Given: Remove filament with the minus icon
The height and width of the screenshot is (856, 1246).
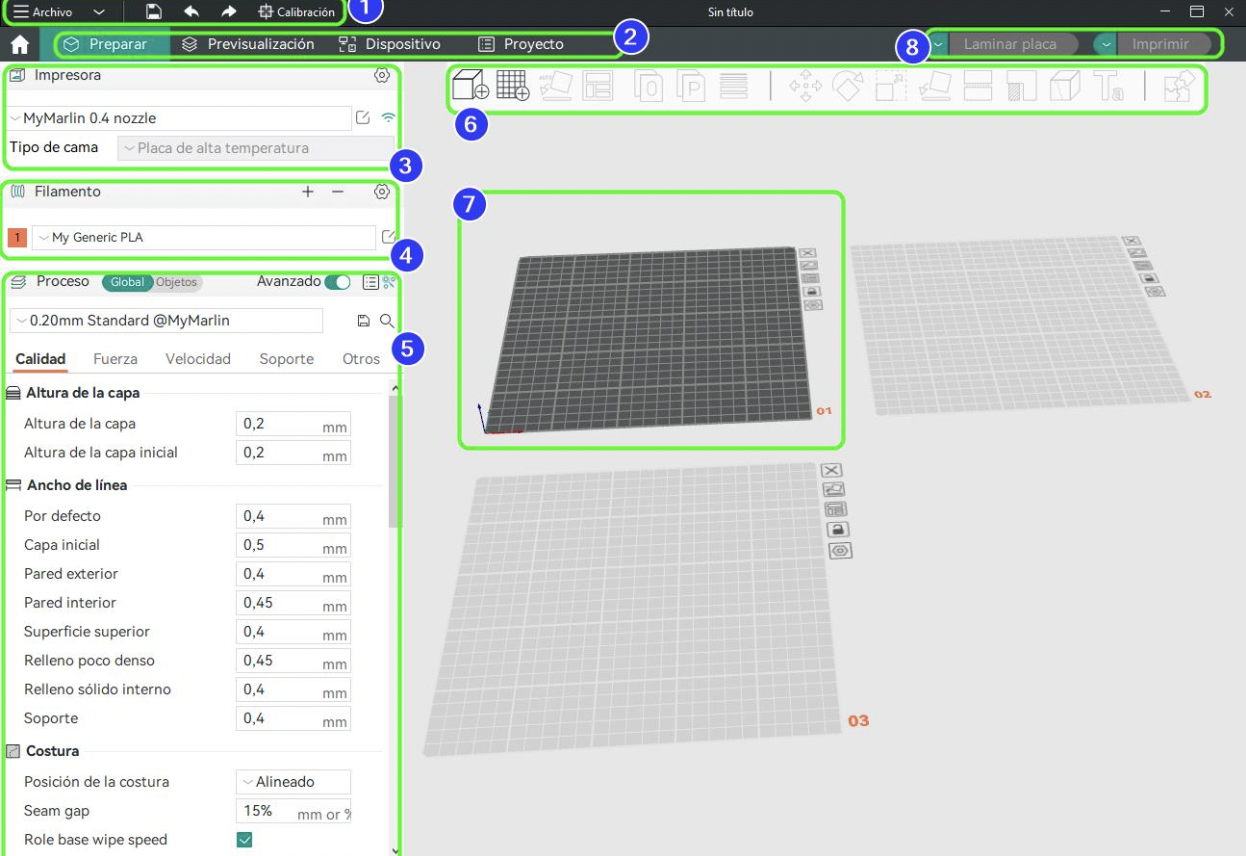Looking at the screenshot, I should (x=338, y=192).
